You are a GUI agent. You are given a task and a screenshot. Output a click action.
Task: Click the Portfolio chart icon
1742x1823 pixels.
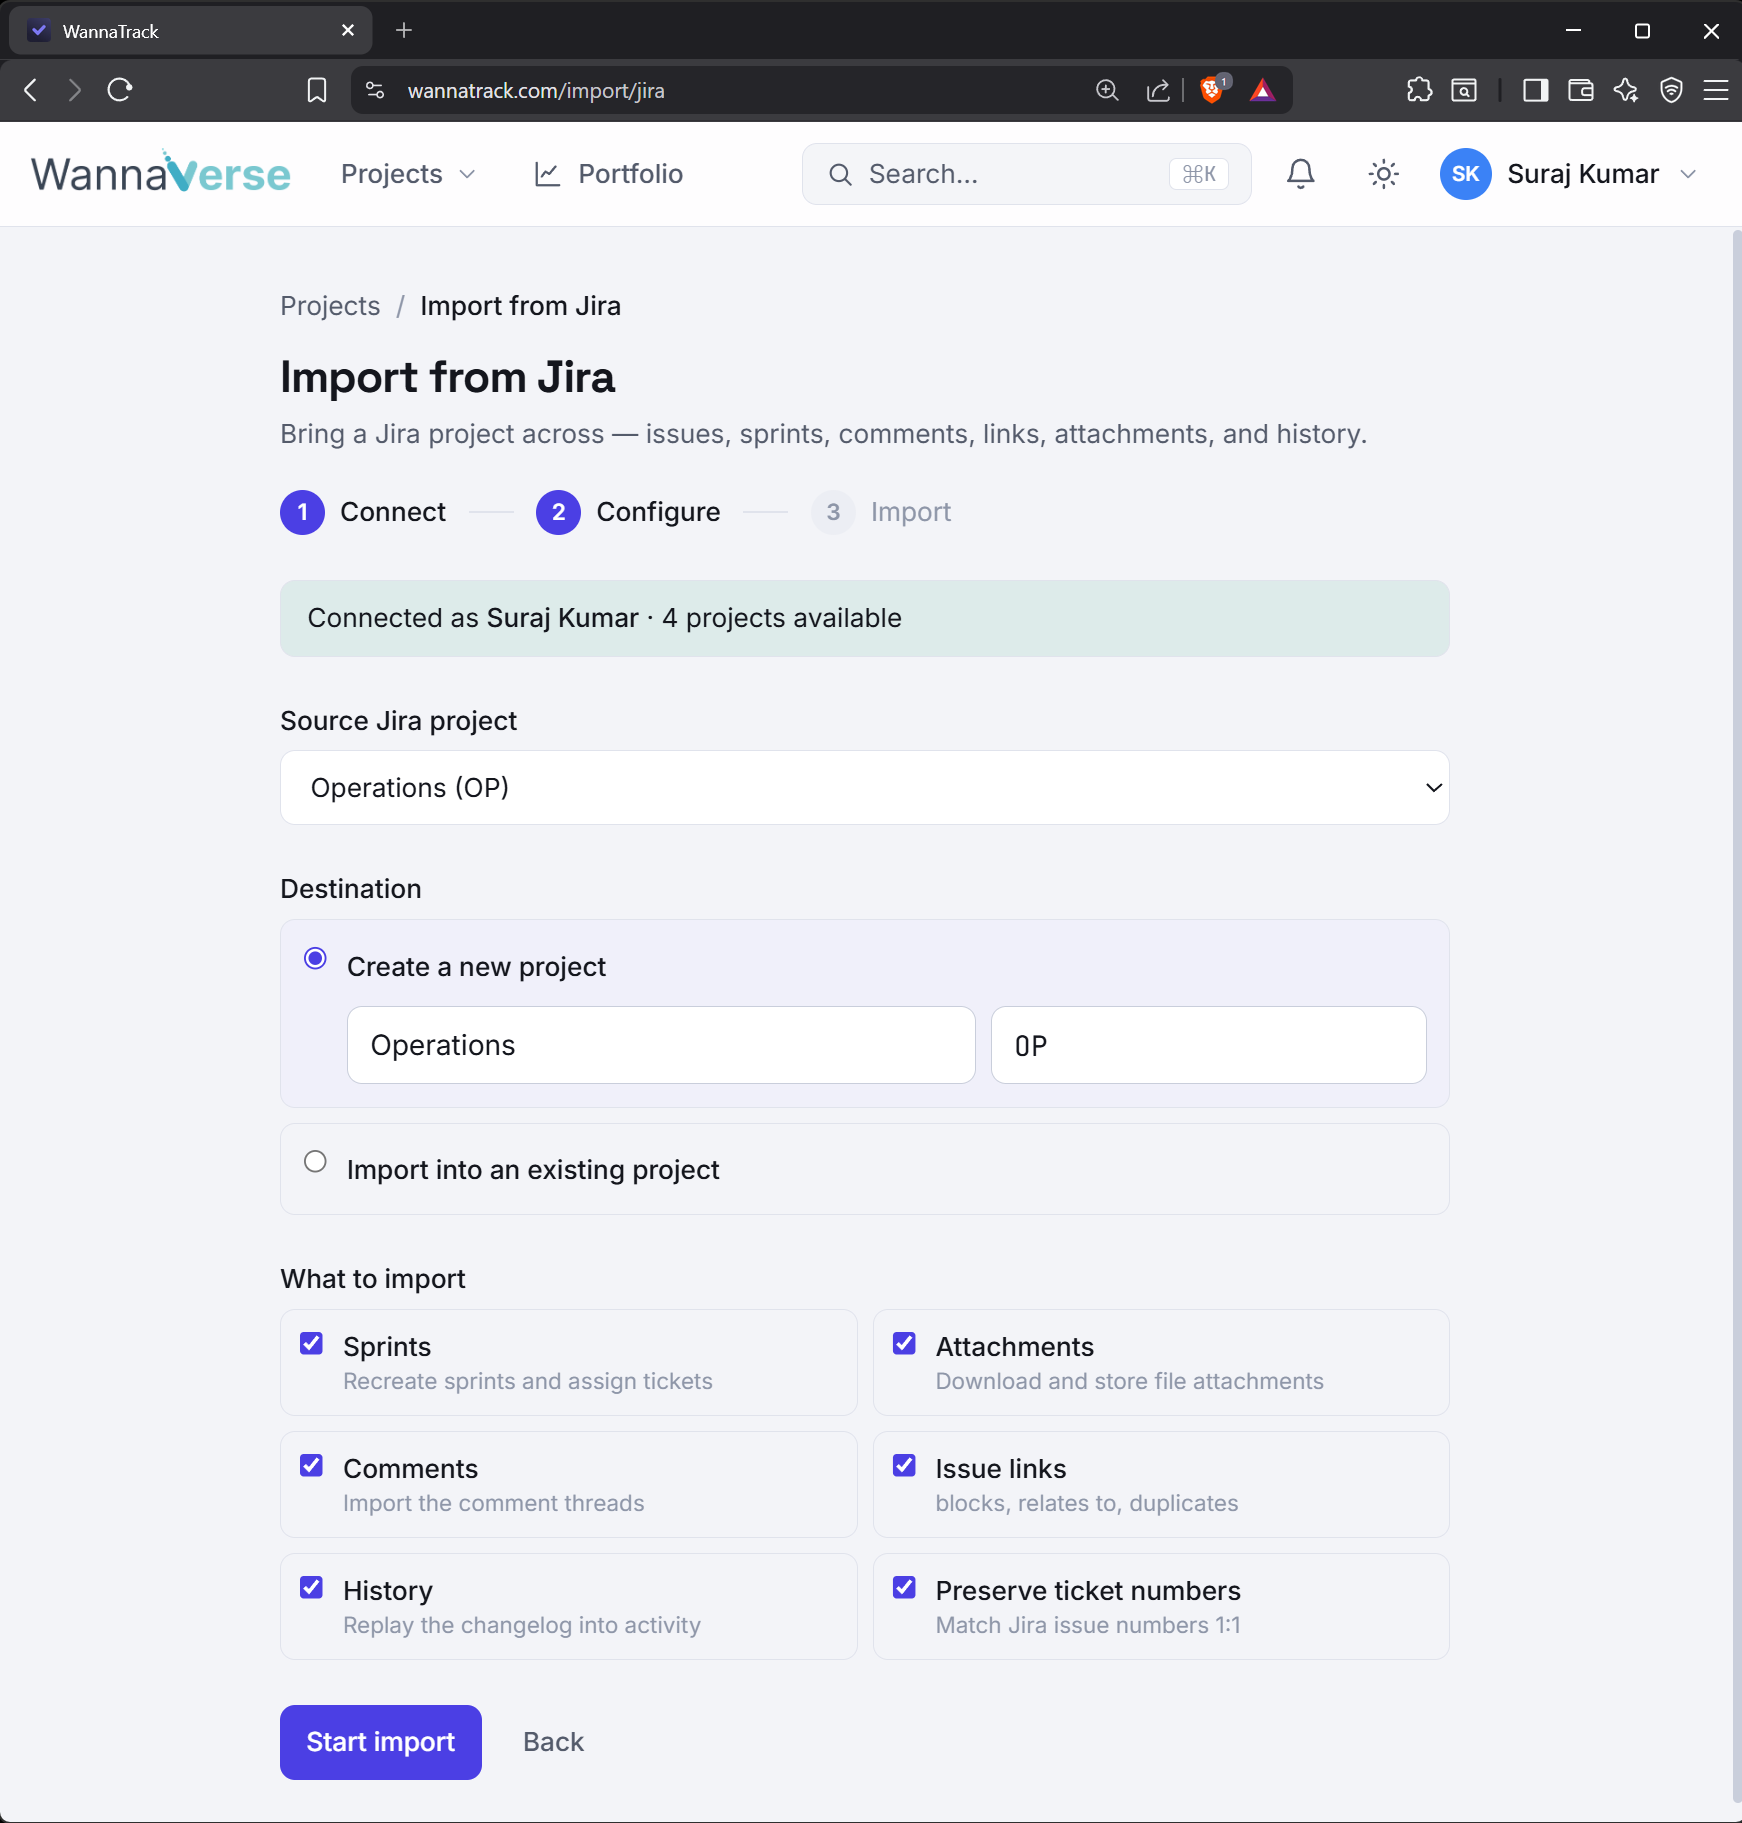(547, 174)
